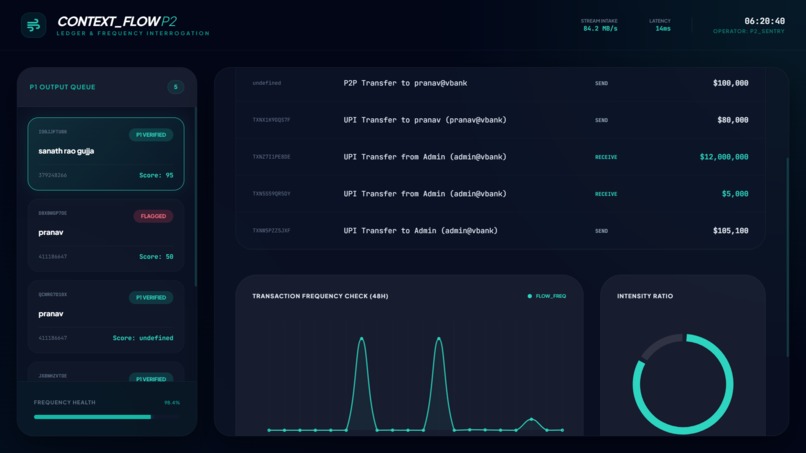Select UPI Transfer to Admin (admin@vbank) row
The image size is (806, 453).
point(500,231)
